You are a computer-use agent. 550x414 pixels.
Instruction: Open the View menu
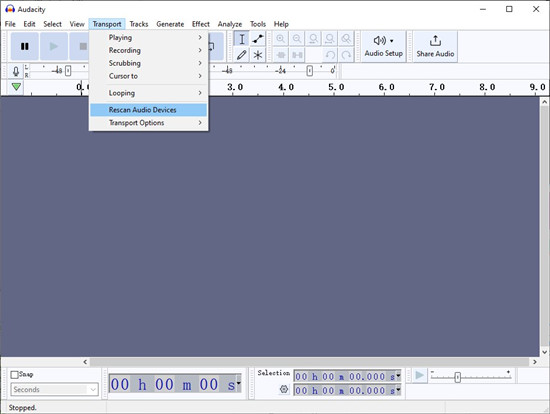pyautogui.click(x=77, y=24)
